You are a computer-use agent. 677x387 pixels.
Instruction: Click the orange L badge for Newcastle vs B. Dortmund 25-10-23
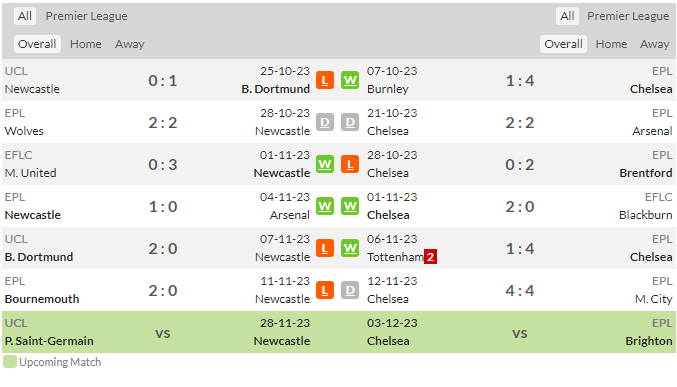click(x=325, y=80)
